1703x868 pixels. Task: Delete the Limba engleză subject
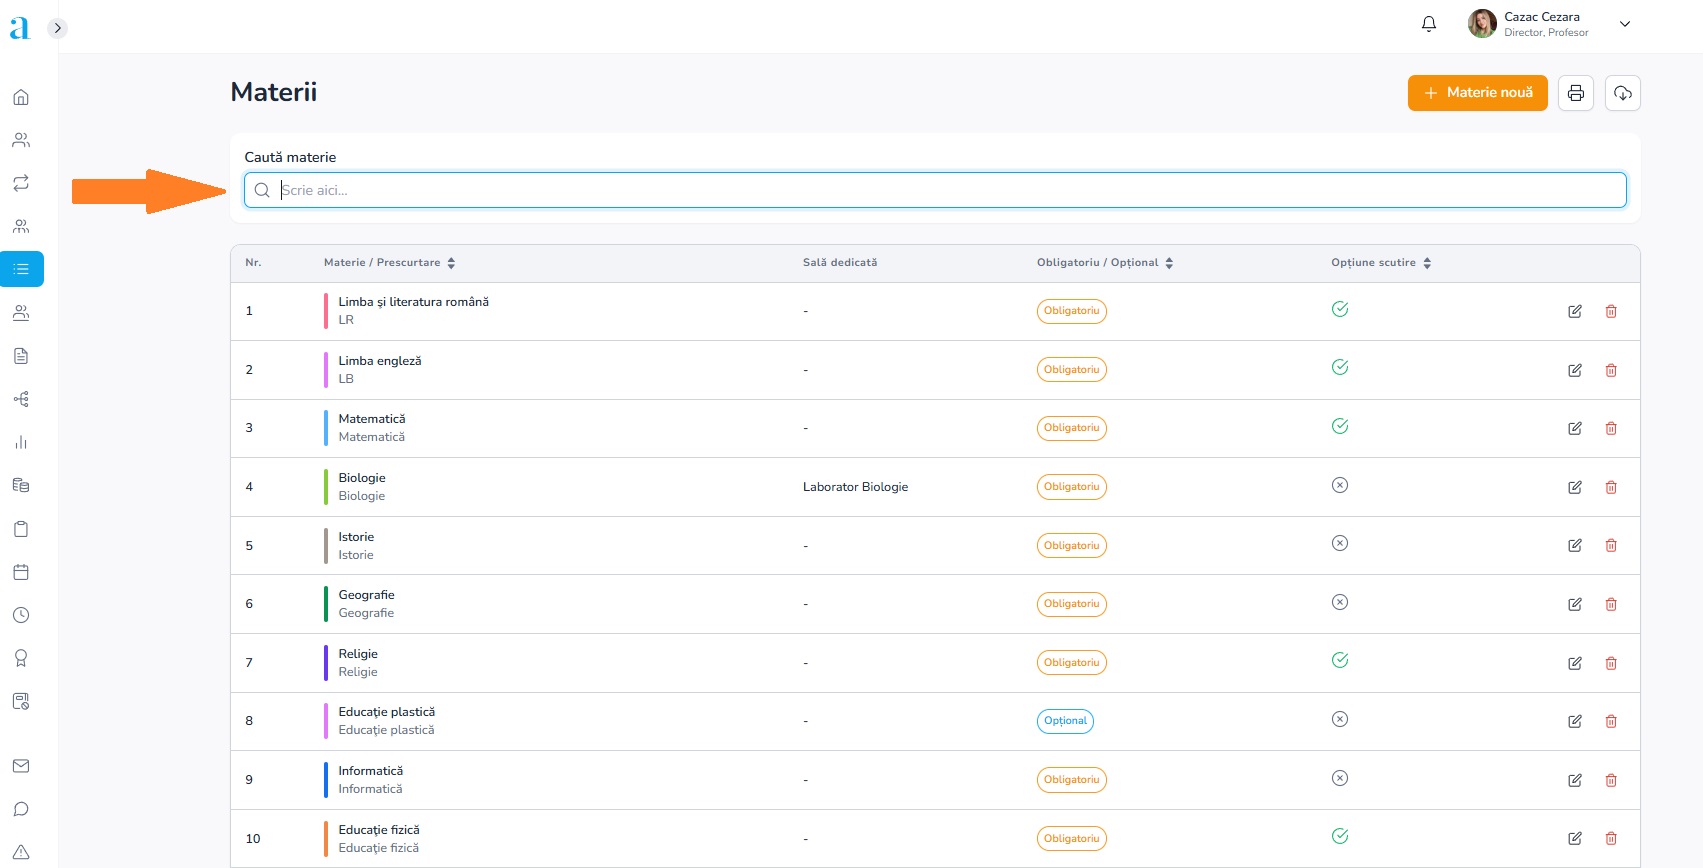(1611, 370)
